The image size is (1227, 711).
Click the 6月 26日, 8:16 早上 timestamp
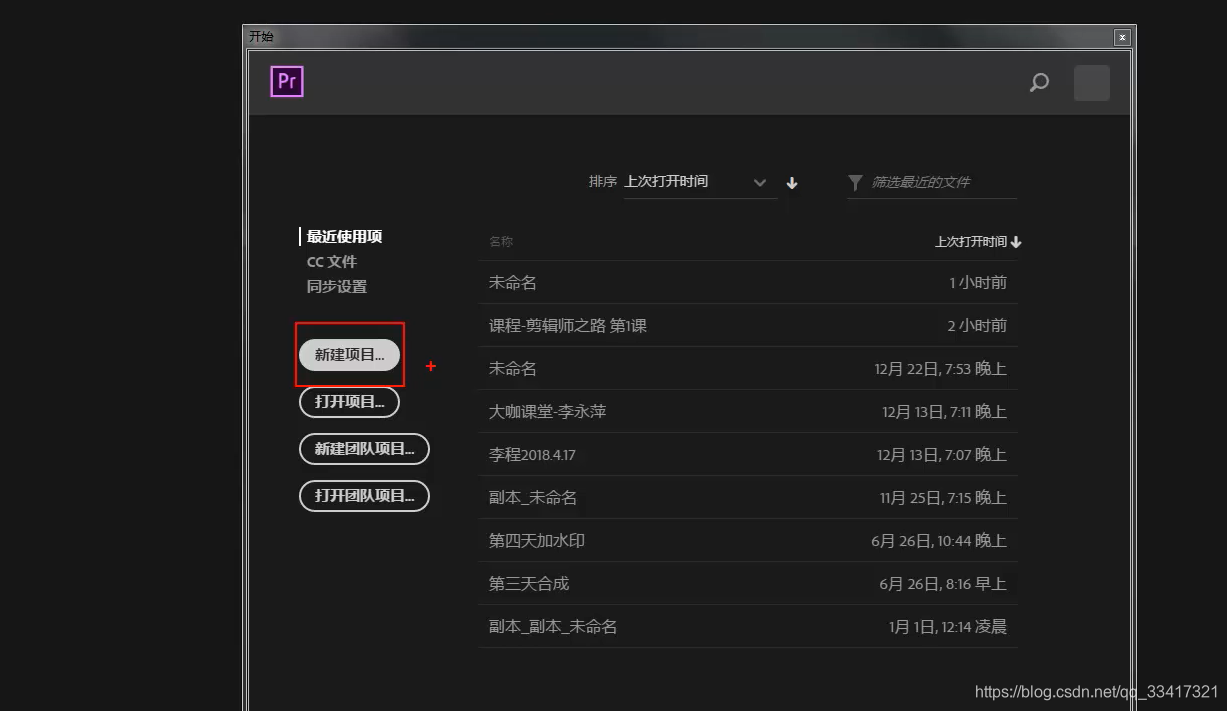point(943,584)
